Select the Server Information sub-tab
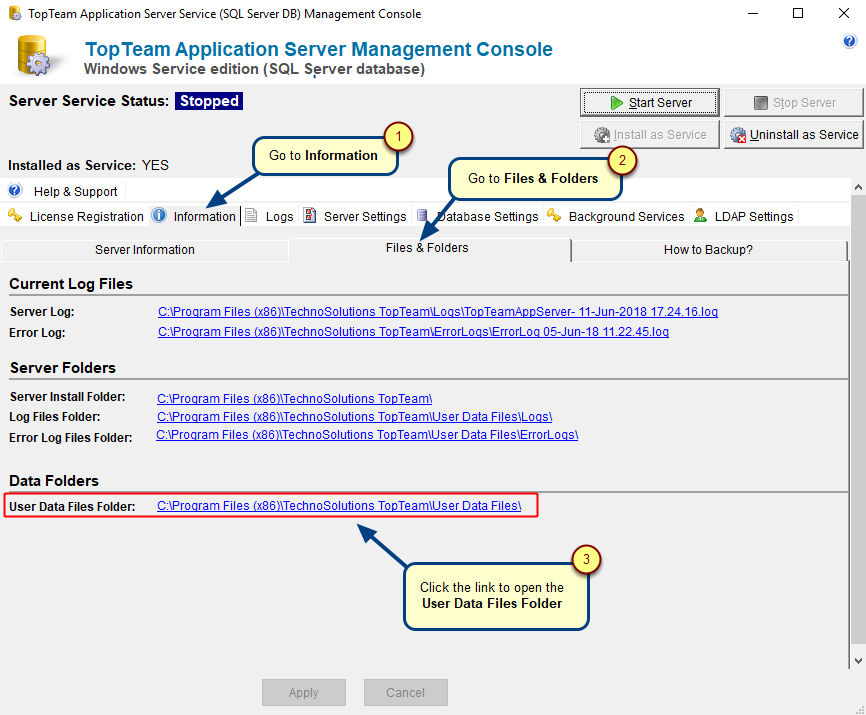866x715 pixels. point(145,250)
